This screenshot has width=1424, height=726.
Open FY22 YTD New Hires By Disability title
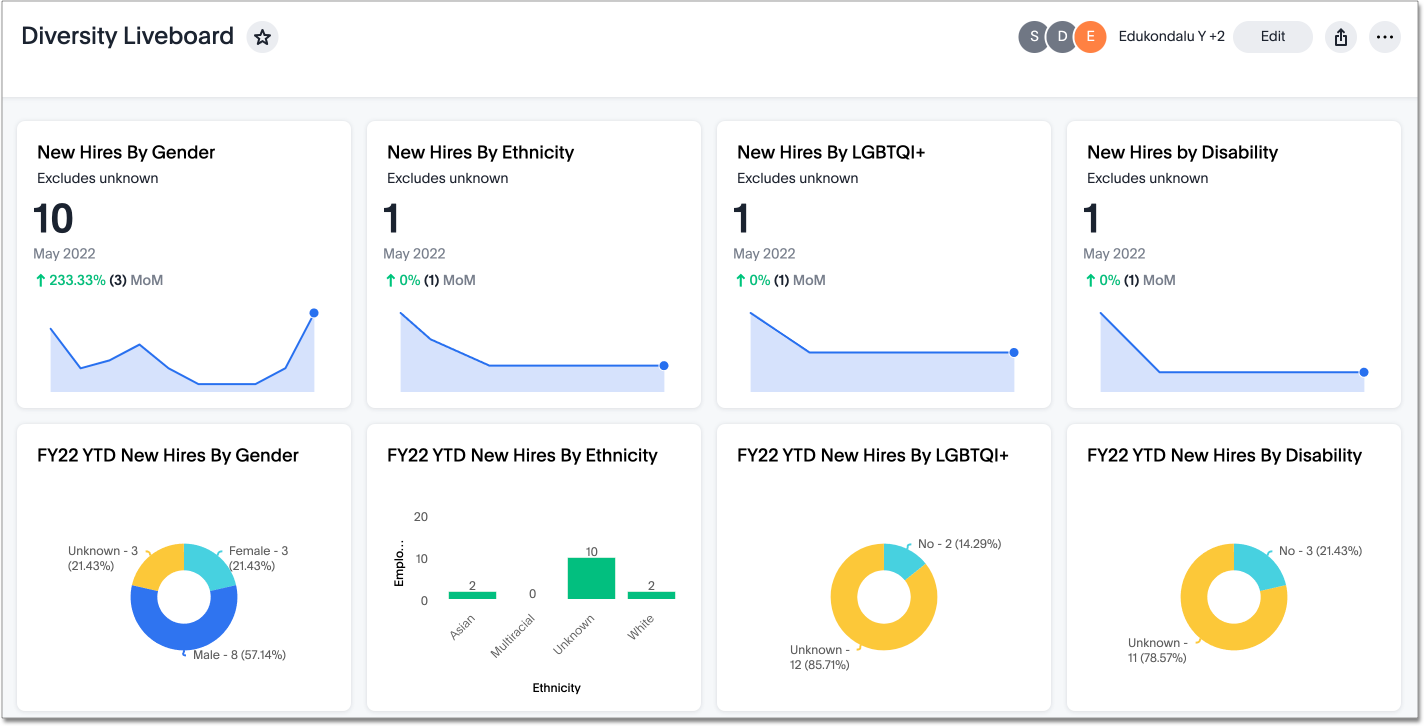click(x=1224, y=455)
